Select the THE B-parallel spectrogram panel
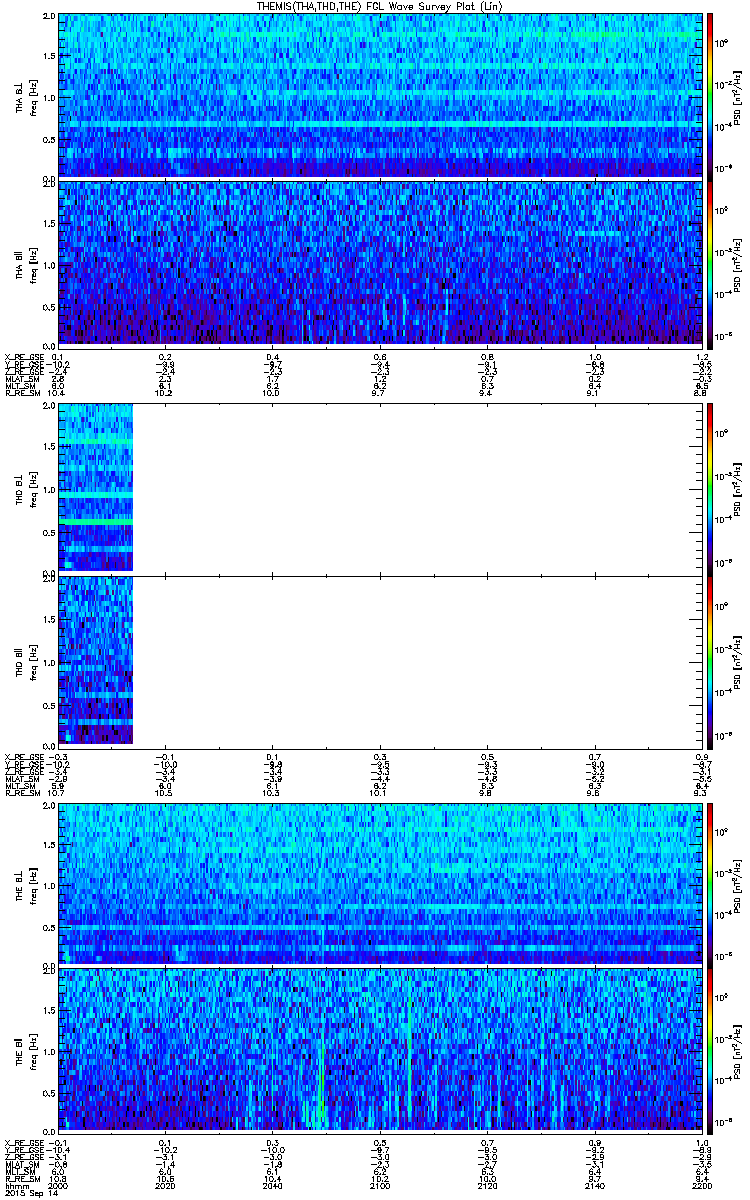 coord(381,1049)
